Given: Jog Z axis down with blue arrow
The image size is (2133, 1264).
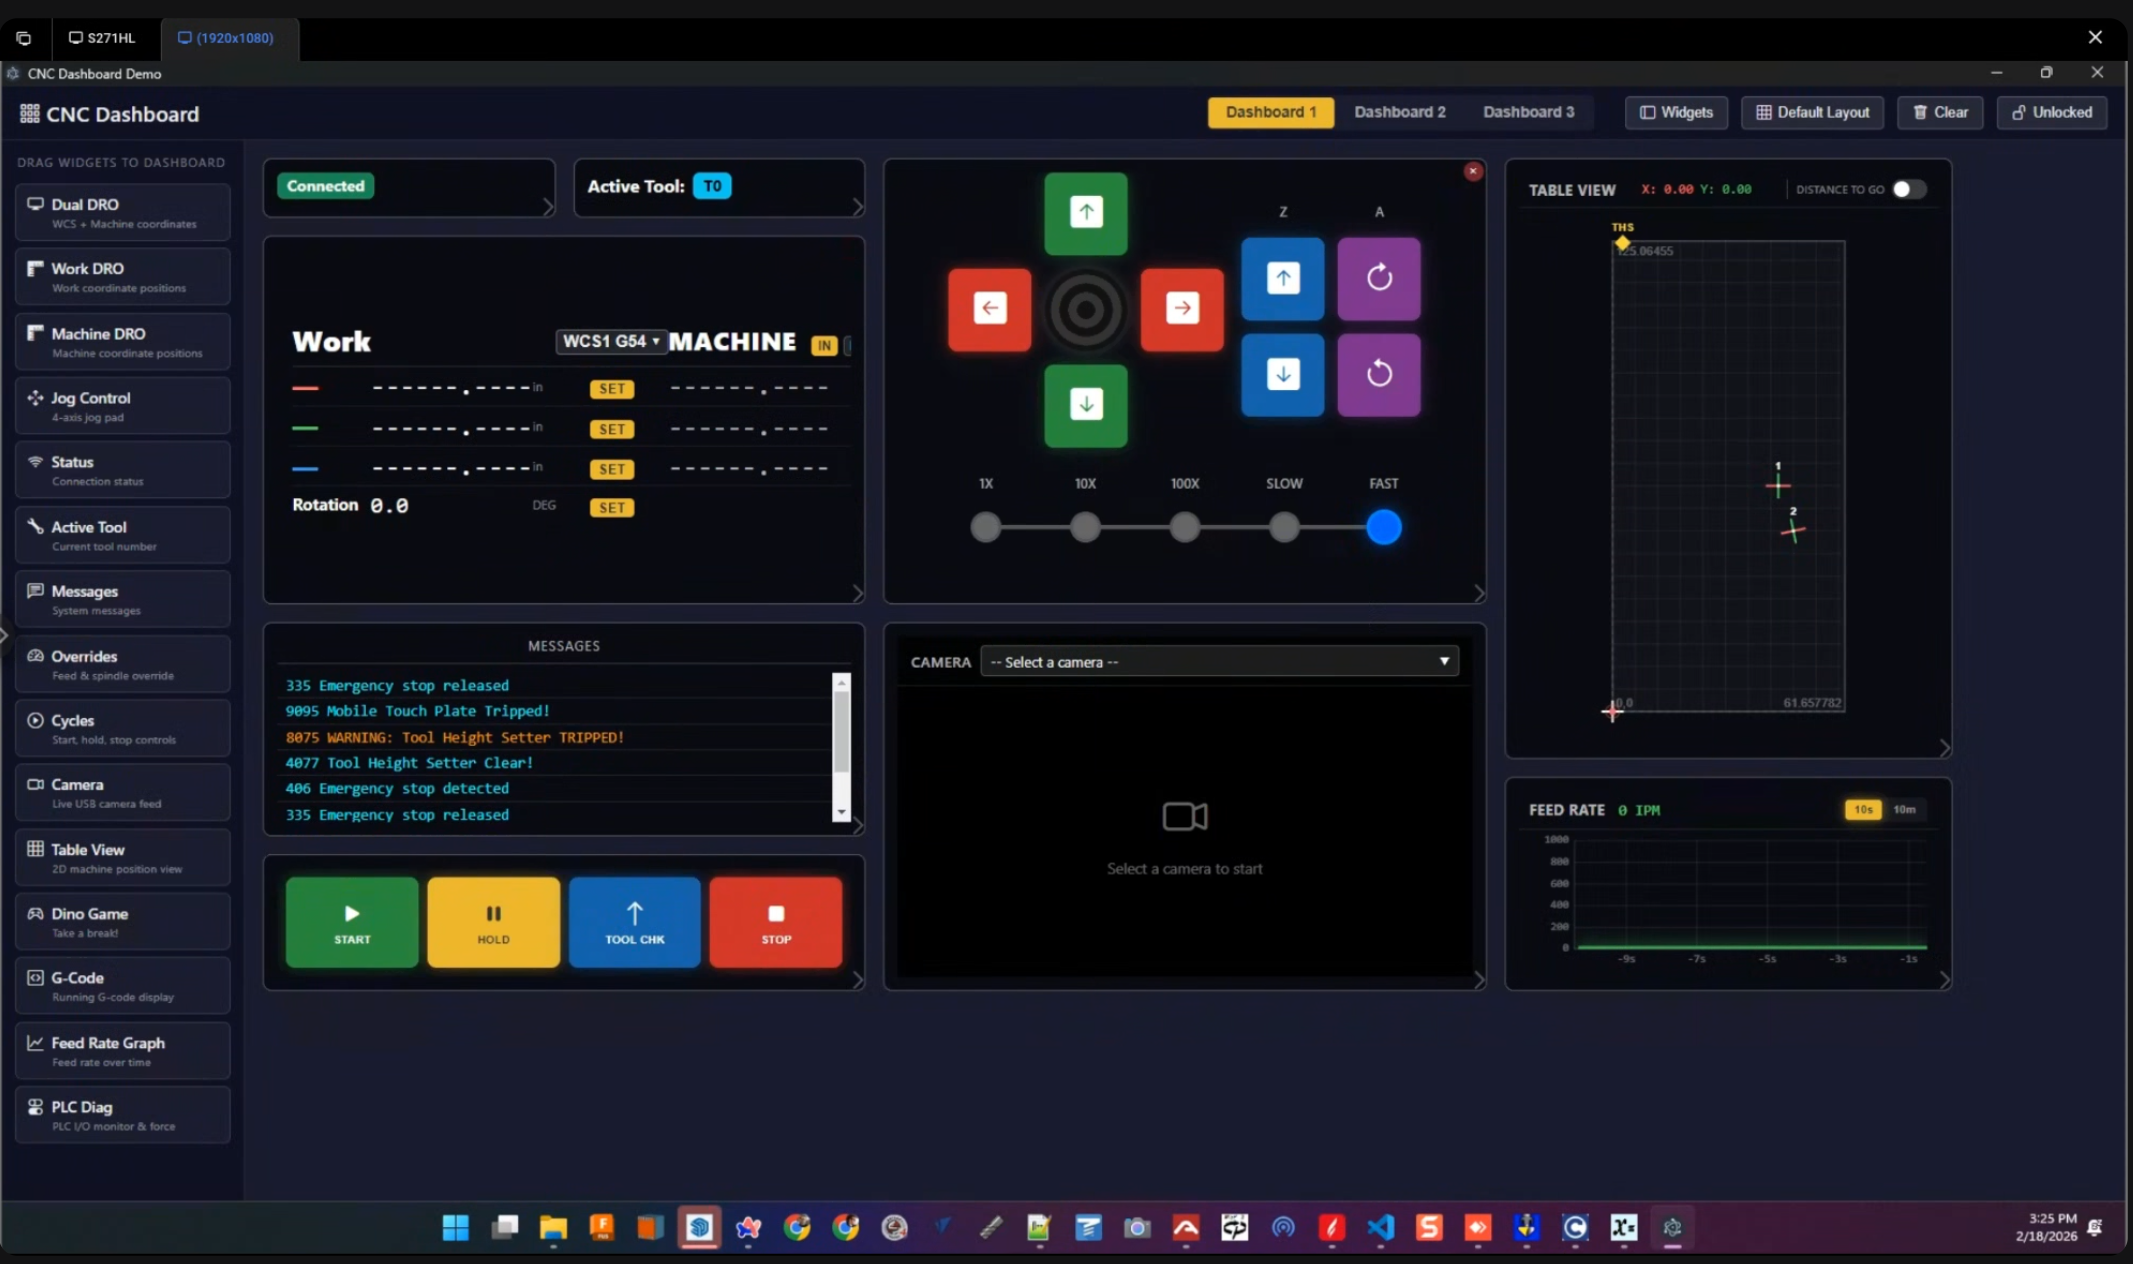Looking at the screenshot, I should (x=1282, y=374).
